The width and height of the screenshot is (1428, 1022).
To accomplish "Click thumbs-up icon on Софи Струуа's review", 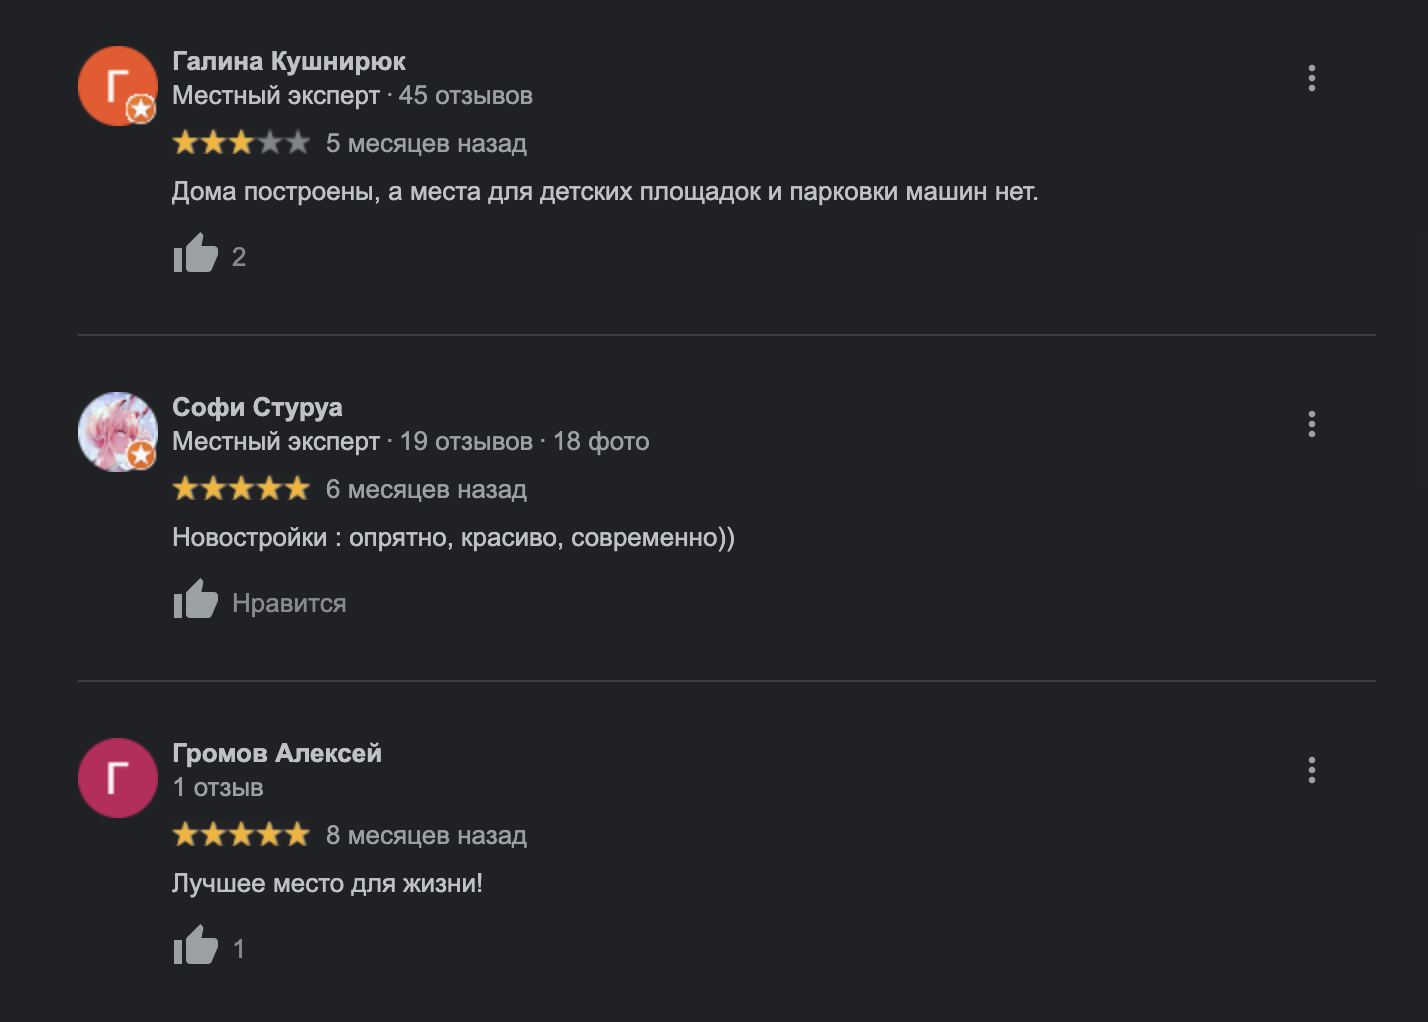I will pyautogui.click(x=196, y=600).
